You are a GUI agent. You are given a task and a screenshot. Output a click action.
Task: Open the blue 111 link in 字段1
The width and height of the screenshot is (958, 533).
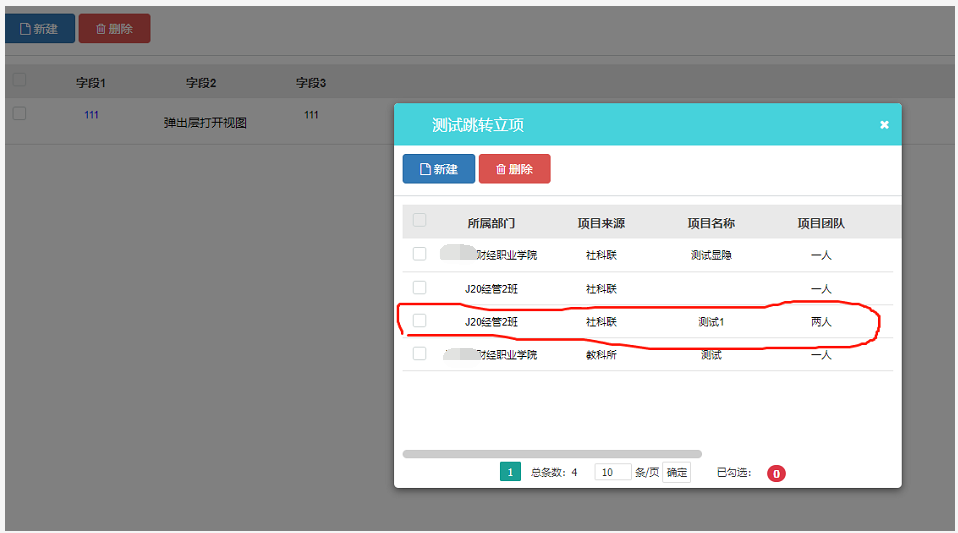[x=91, y=115]
